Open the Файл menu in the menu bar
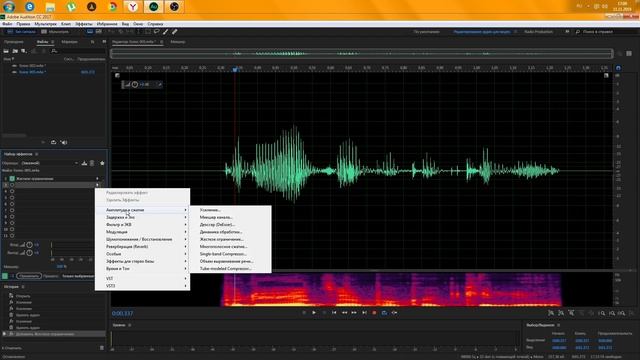This screenshot has height=360, width=640. pyautogui.click(x=7, y=24)
